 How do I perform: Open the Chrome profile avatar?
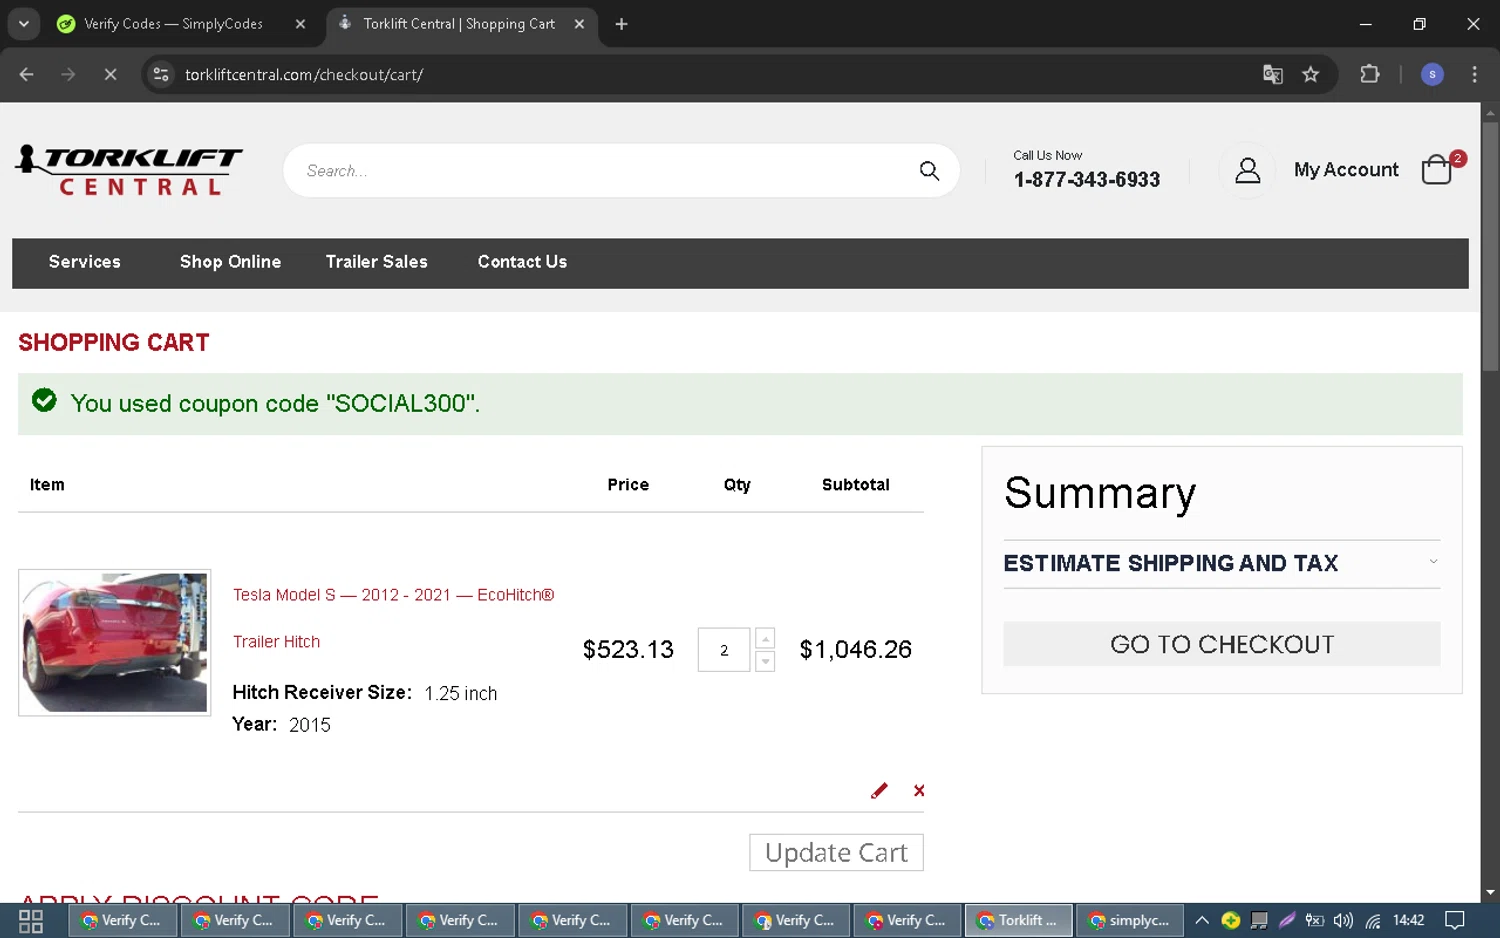[1432, 74]
